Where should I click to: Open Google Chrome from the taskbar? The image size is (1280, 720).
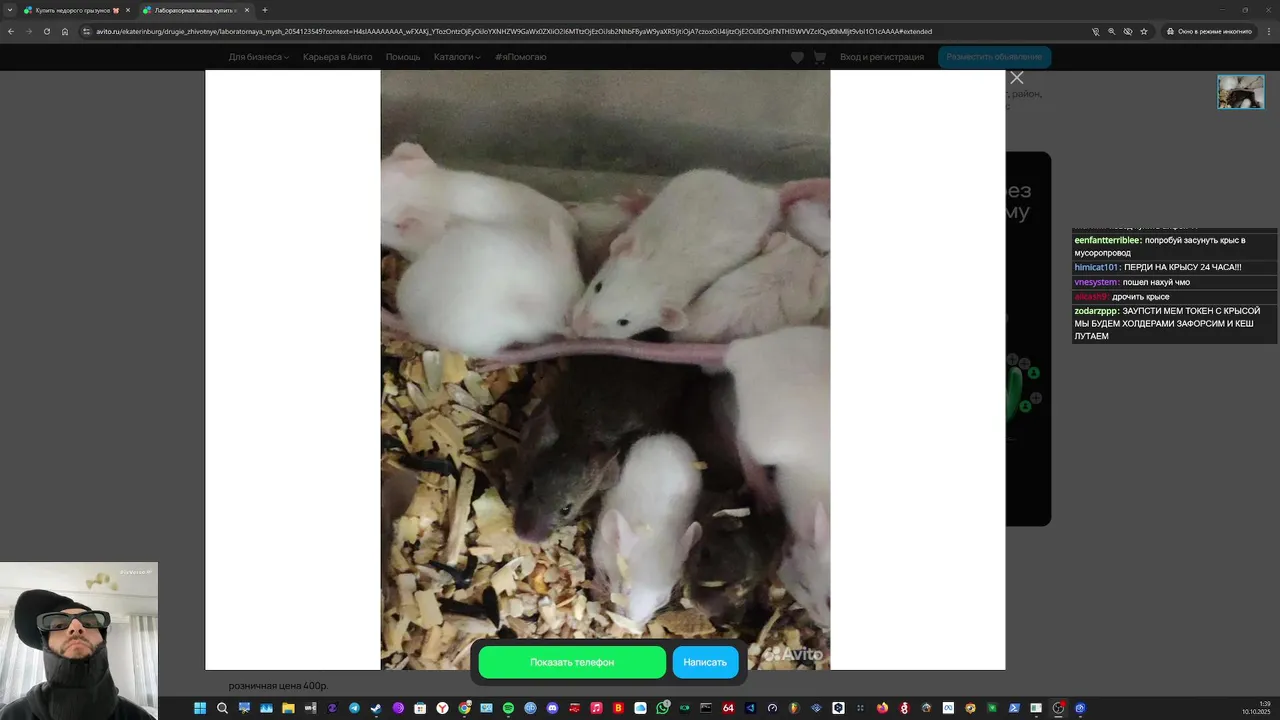[464, 708]
